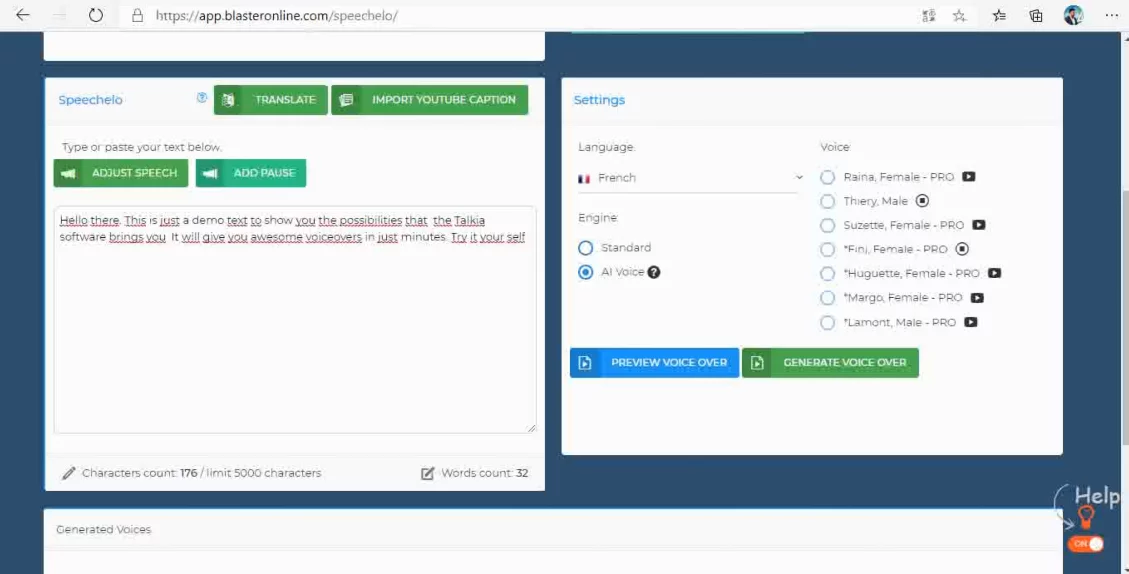Click the ADJUST SPEECH button
This screenshot has height=574, width=1129.
pos(121,173)
